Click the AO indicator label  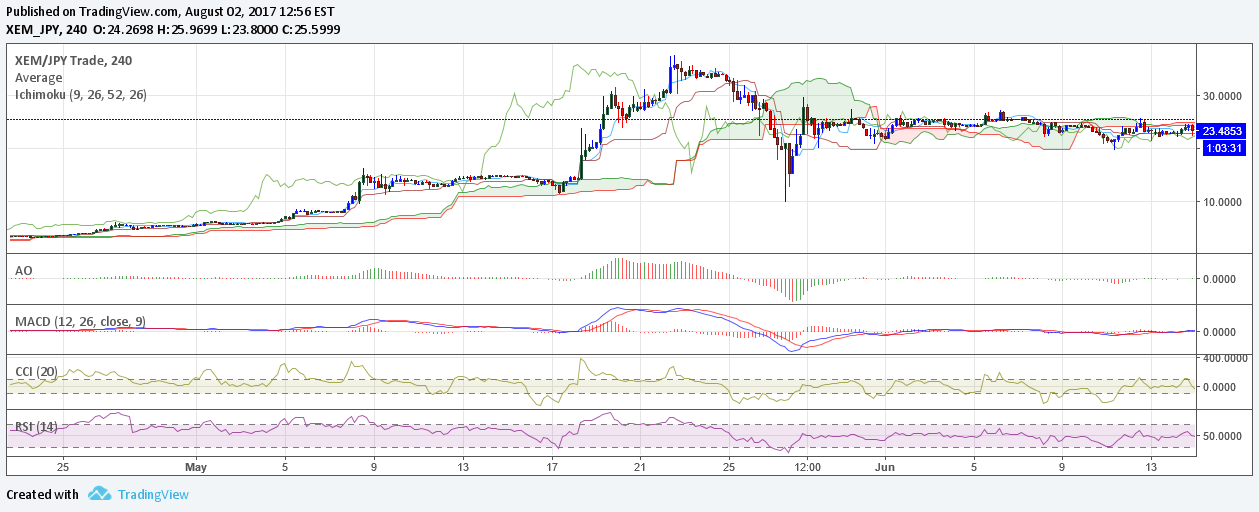point(23,270)
